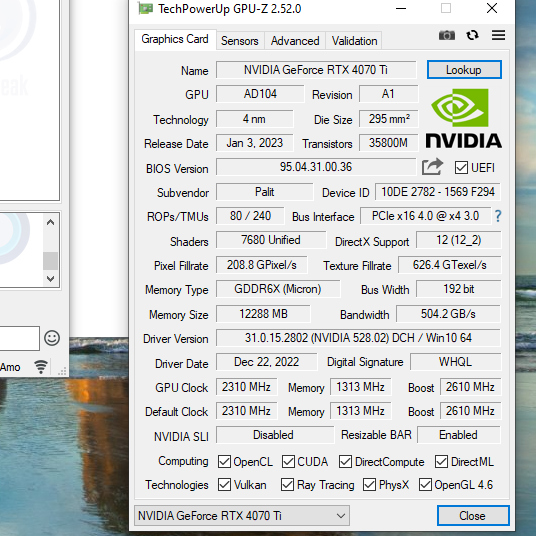Click the Shaders value 7680 Unified
Viewport: 536px width, 536px height.
coord(271,240)
